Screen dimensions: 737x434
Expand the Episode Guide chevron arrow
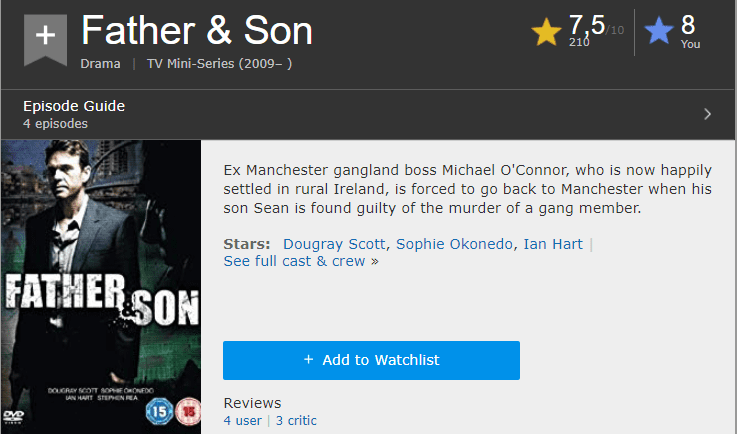pyautogui.click(x=707, y=114)
